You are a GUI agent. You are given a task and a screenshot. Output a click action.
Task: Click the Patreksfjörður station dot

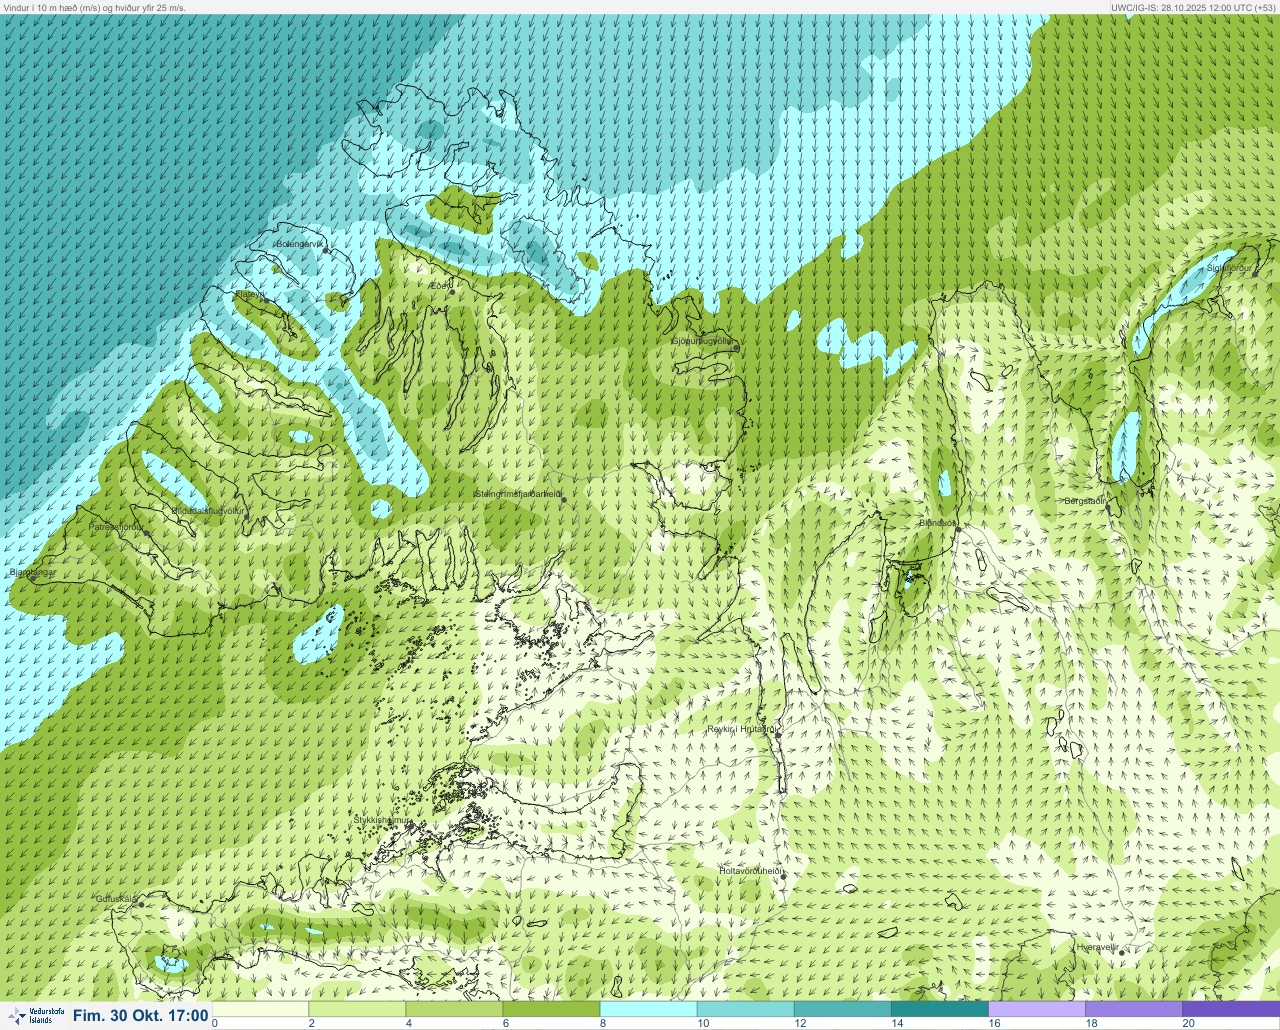coord(147,532)
